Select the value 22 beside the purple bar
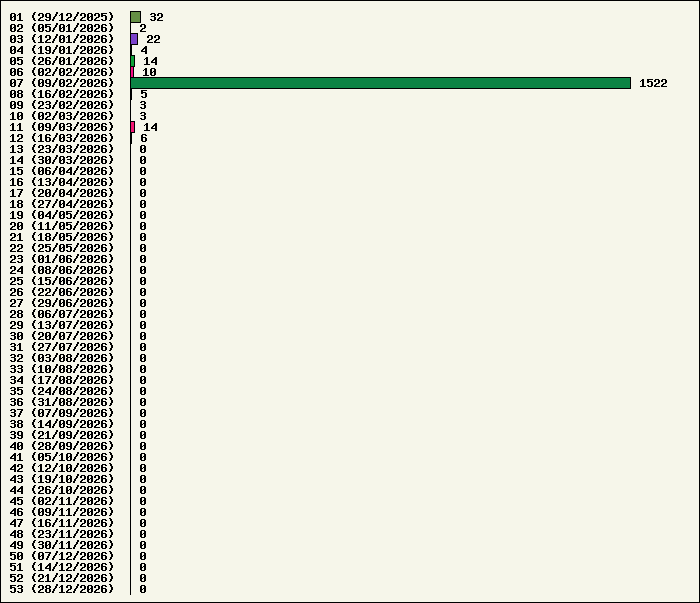 click(153, 40)
